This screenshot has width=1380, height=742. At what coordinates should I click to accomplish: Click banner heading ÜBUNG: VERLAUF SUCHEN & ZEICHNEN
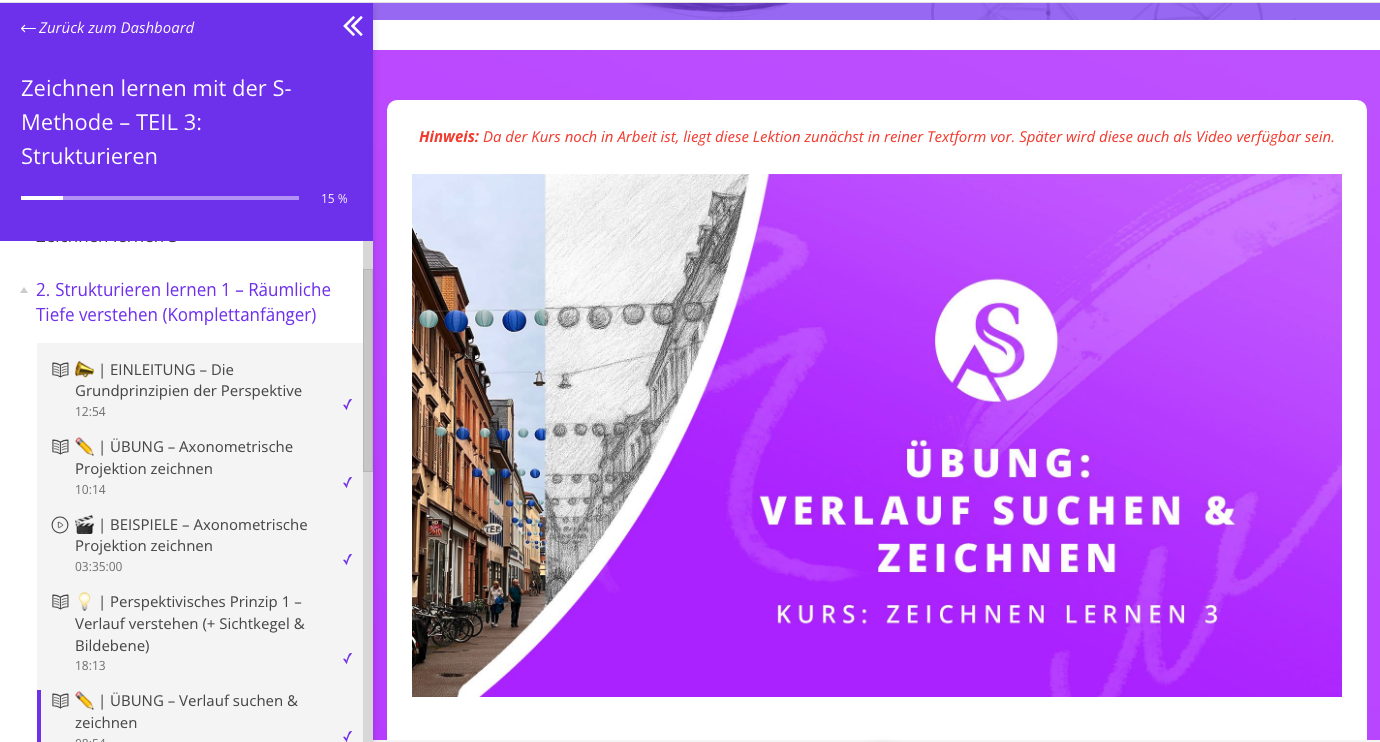pos(998,510)
